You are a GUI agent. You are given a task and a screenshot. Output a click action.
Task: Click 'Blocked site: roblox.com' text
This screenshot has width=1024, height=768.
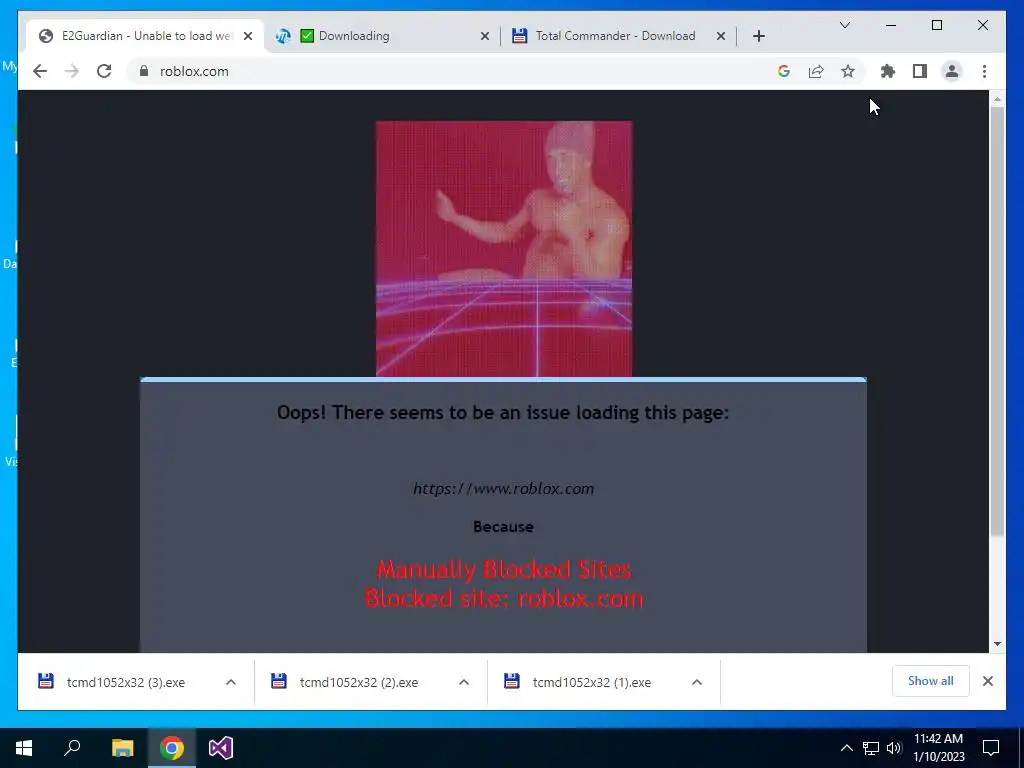504,599
